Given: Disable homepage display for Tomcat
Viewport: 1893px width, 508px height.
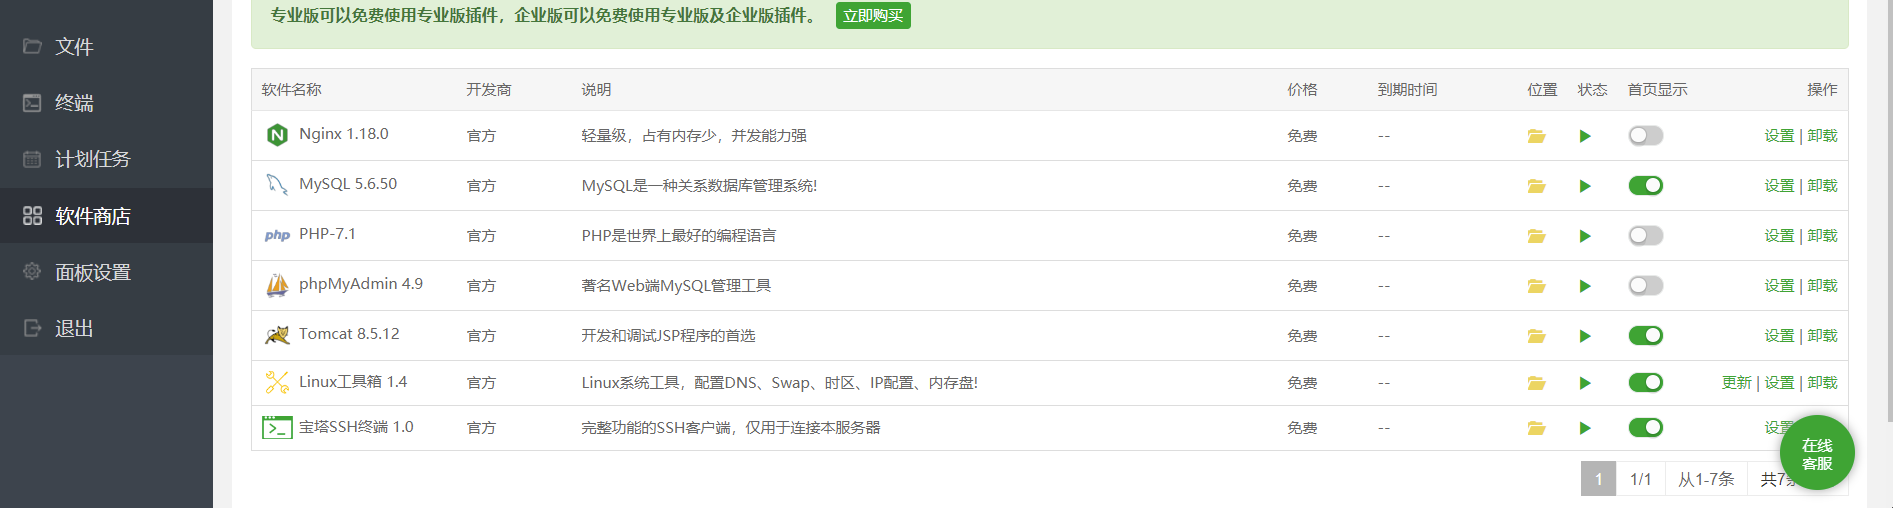Looking at the screenshot, I should (1646, 335).
